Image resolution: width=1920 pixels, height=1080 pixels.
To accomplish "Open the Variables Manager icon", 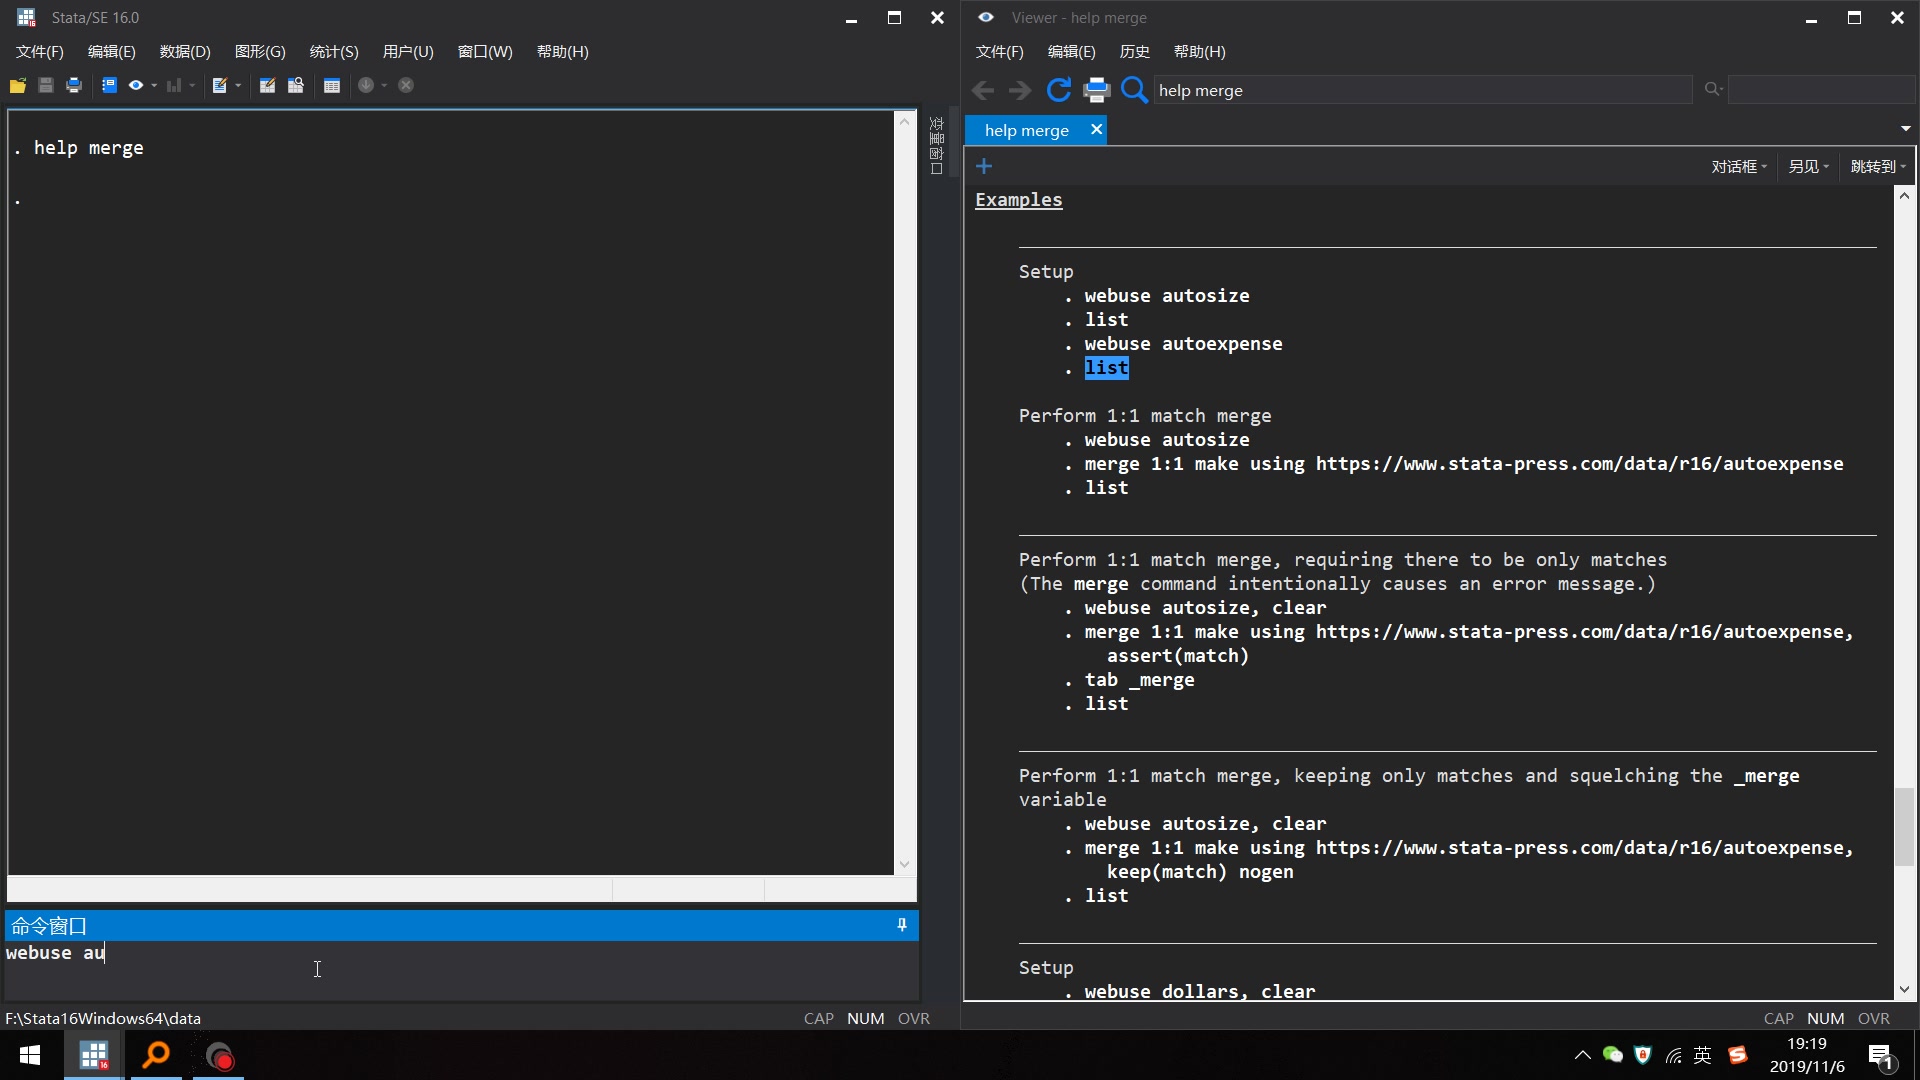I will (332, 86).
